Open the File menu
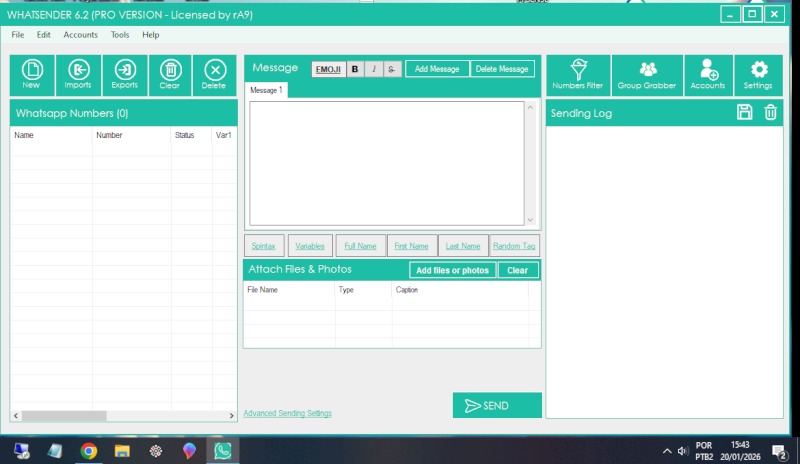The image size is (800, 464). (x=18, y=35)
